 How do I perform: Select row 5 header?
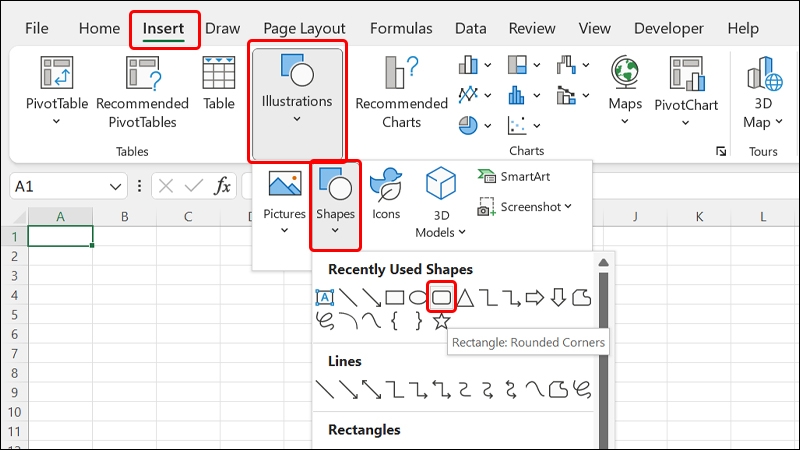(14, 315)
